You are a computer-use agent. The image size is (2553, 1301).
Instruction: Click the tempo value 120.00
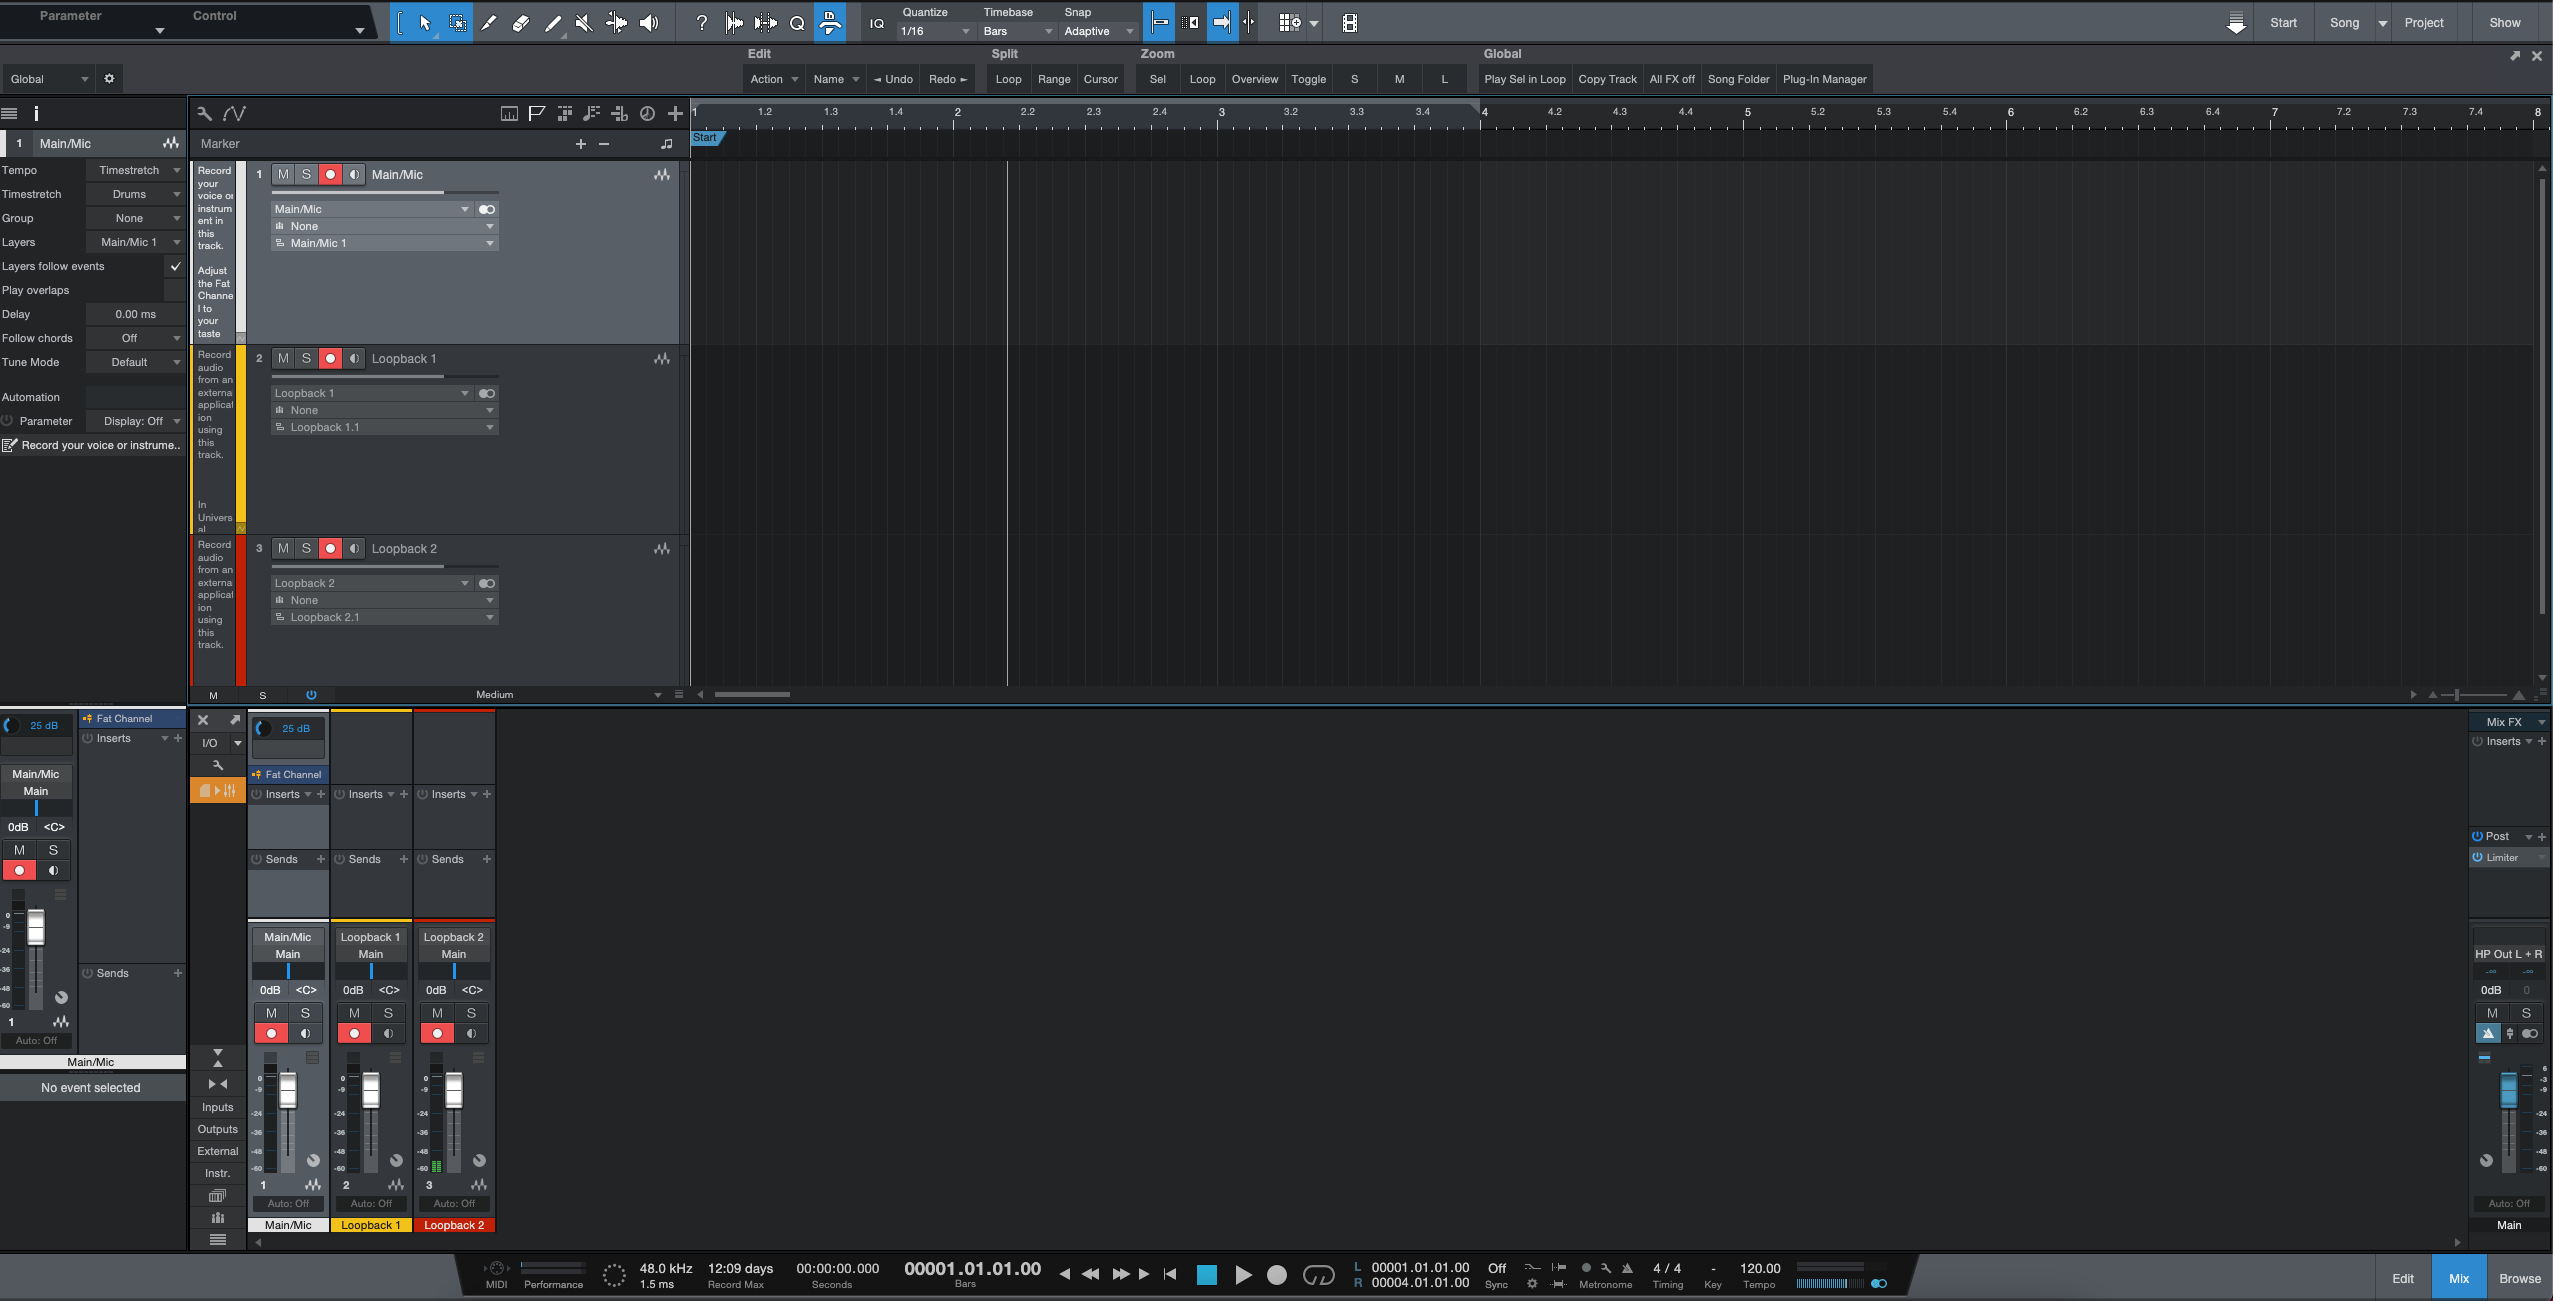(x=1760, y=1268)
